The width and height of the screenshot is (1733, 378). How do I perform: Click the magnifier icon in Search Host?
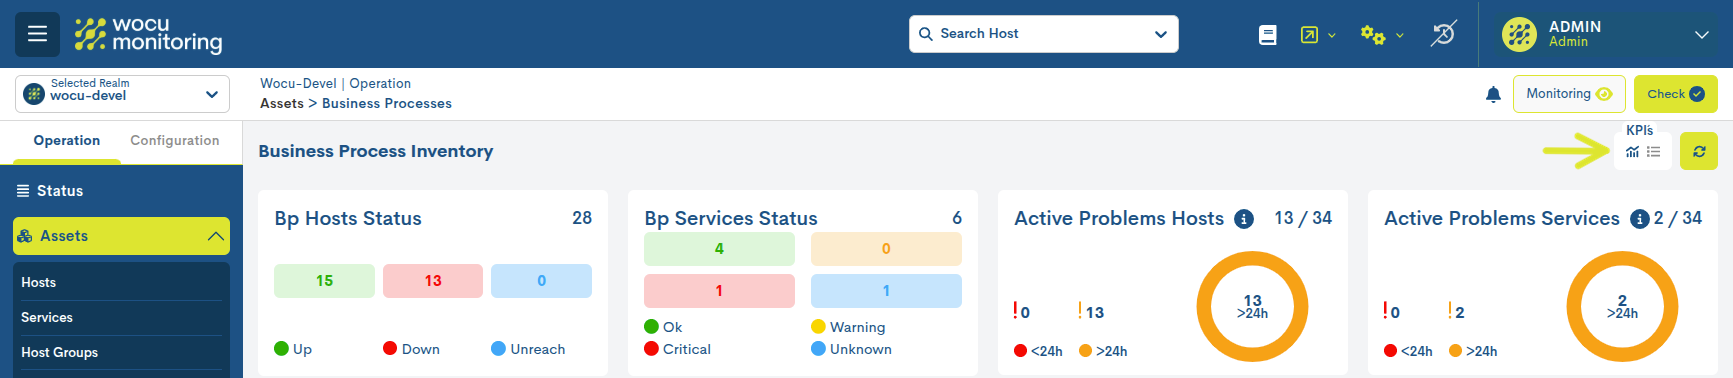point(926,34)
